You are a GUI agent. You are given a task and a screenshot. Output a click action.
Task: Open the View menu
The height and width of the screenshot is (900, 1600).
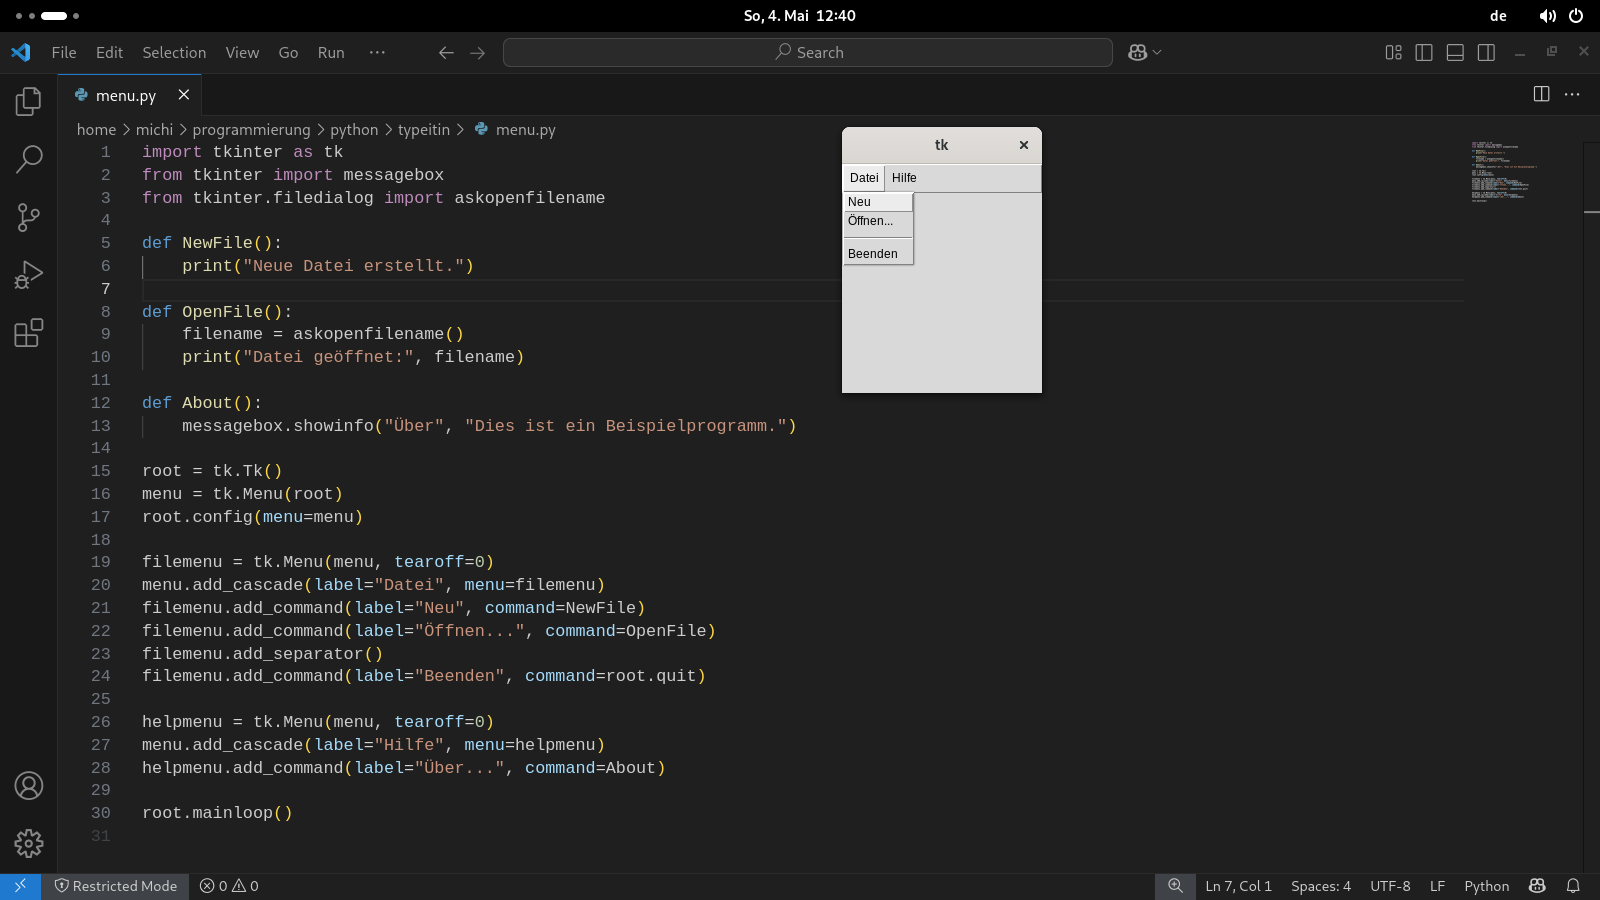coord(242,53)
